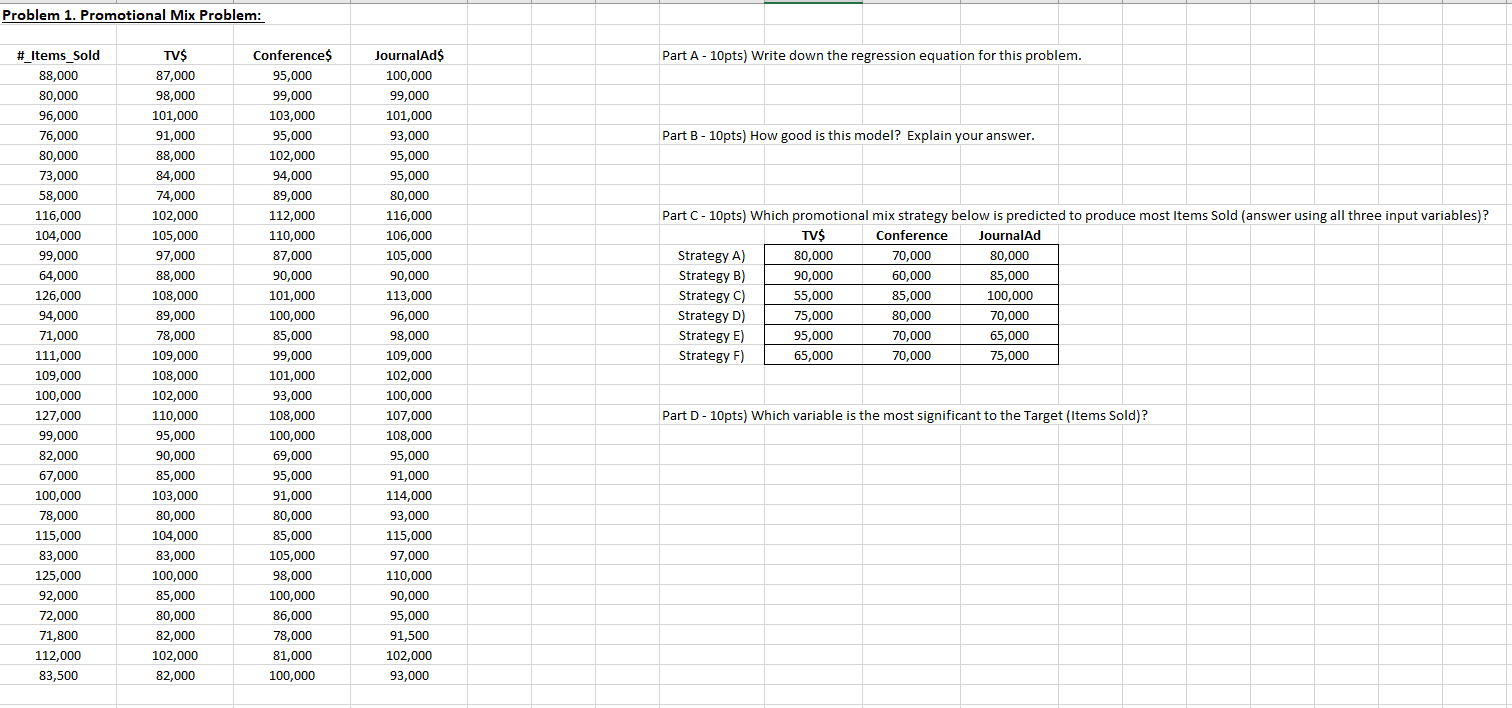Select the Strategy F) label cell
Screen dimensions: 1512x708
(x=711, y=355)
